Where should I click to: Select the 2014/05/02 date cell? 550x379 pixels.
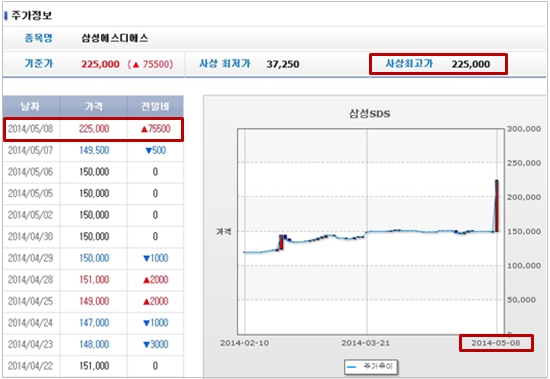pyautogui.click(x=31, y=215)
